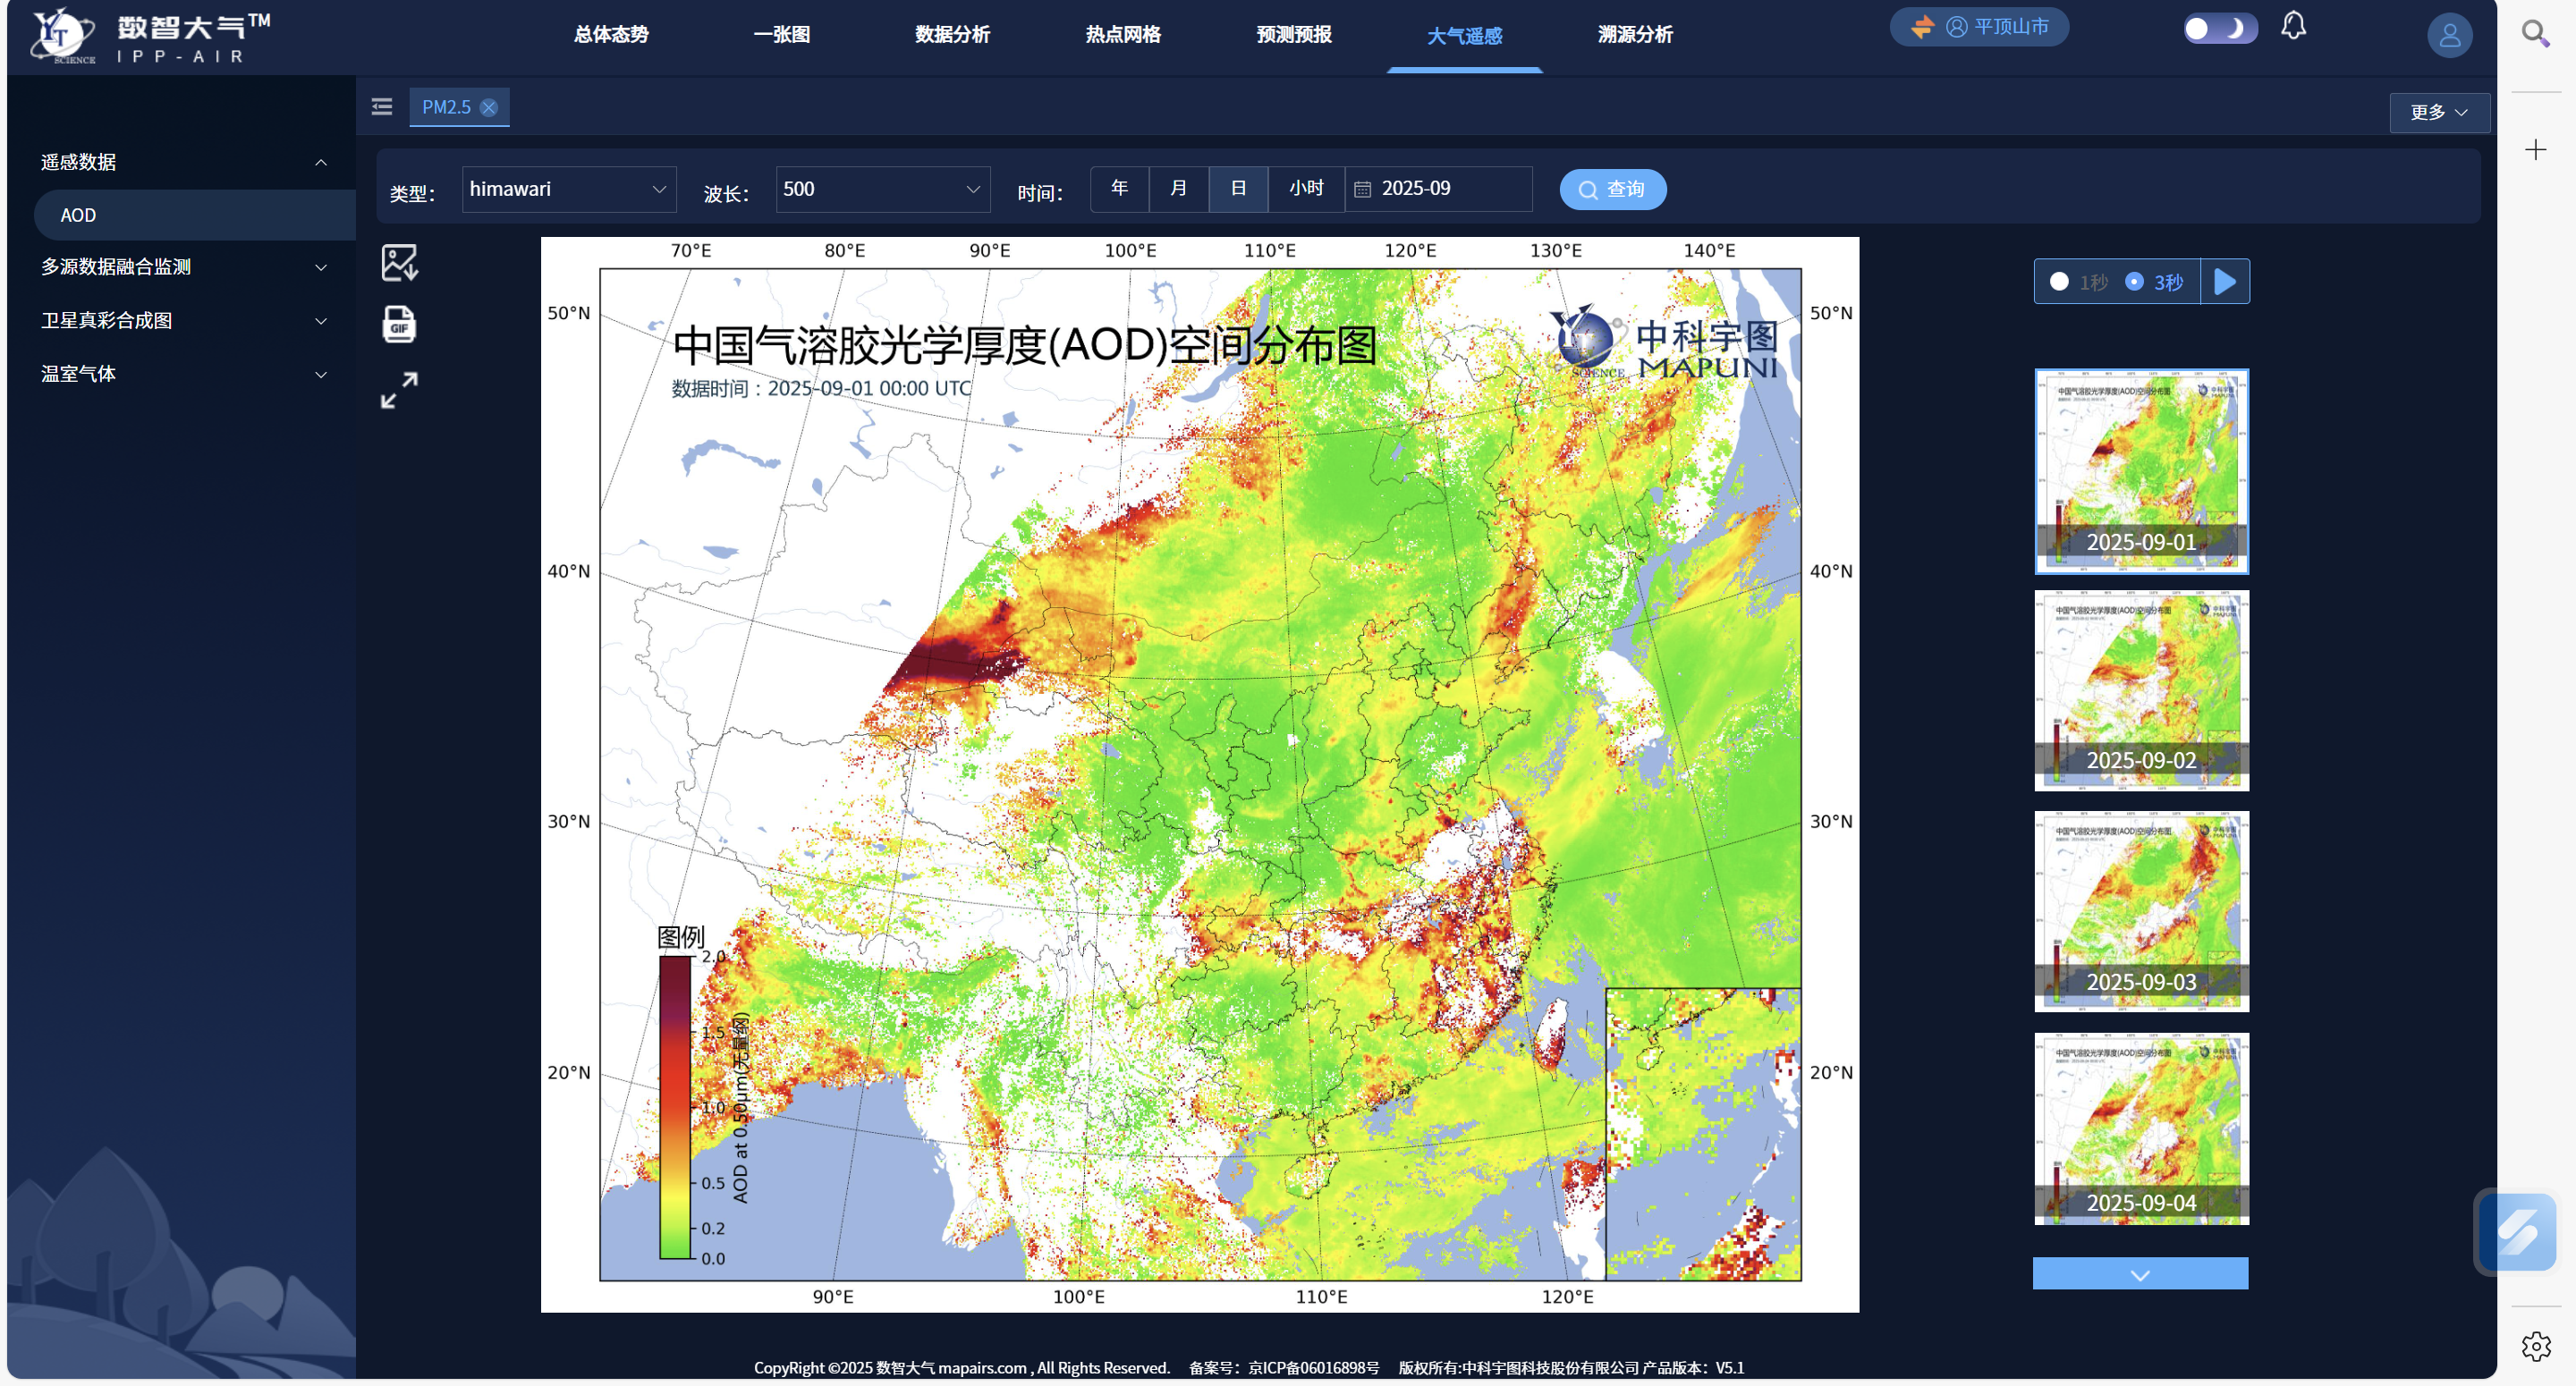Open the user profile avatar icon
The height and width of the screenshot is (1386, 2576).
pos(2449,35)
